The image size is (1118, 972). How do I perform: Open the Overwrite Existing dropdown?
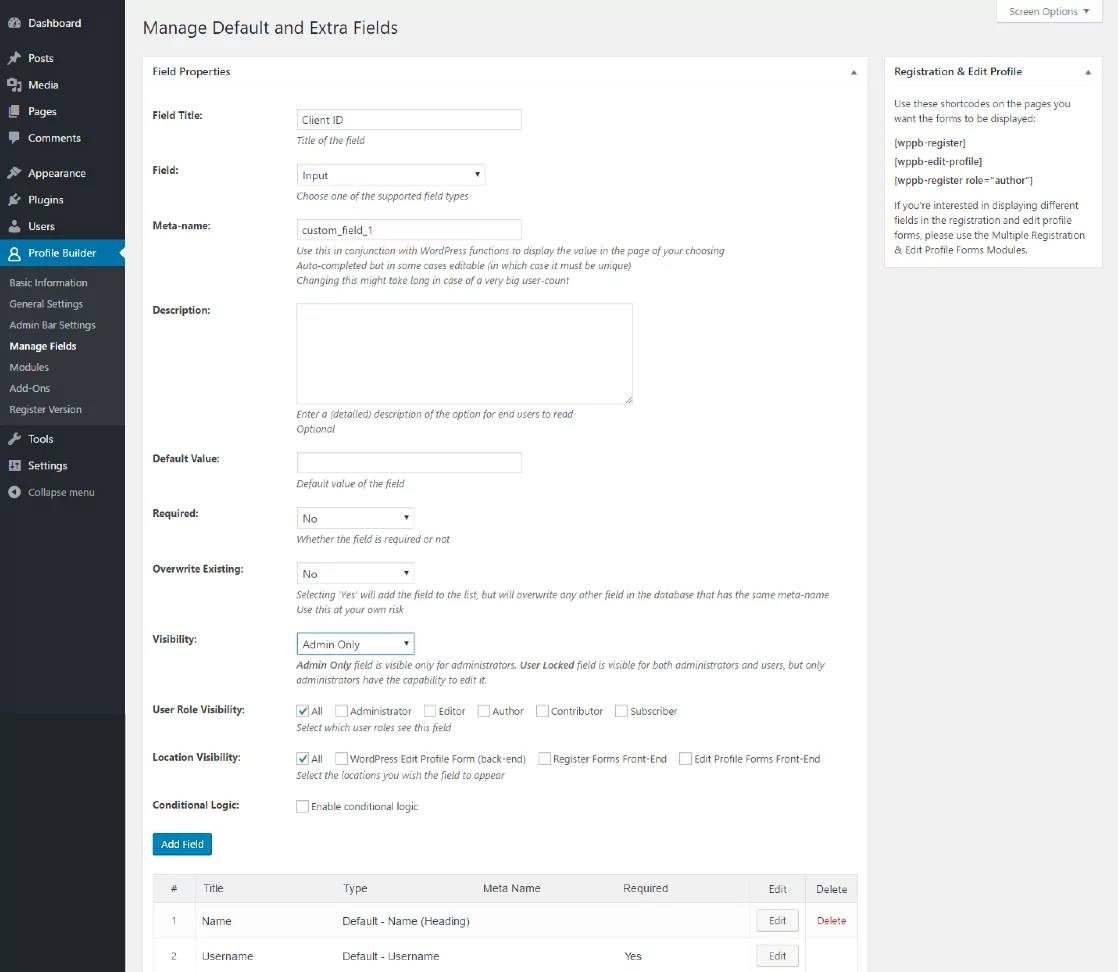tap(355, 573)
